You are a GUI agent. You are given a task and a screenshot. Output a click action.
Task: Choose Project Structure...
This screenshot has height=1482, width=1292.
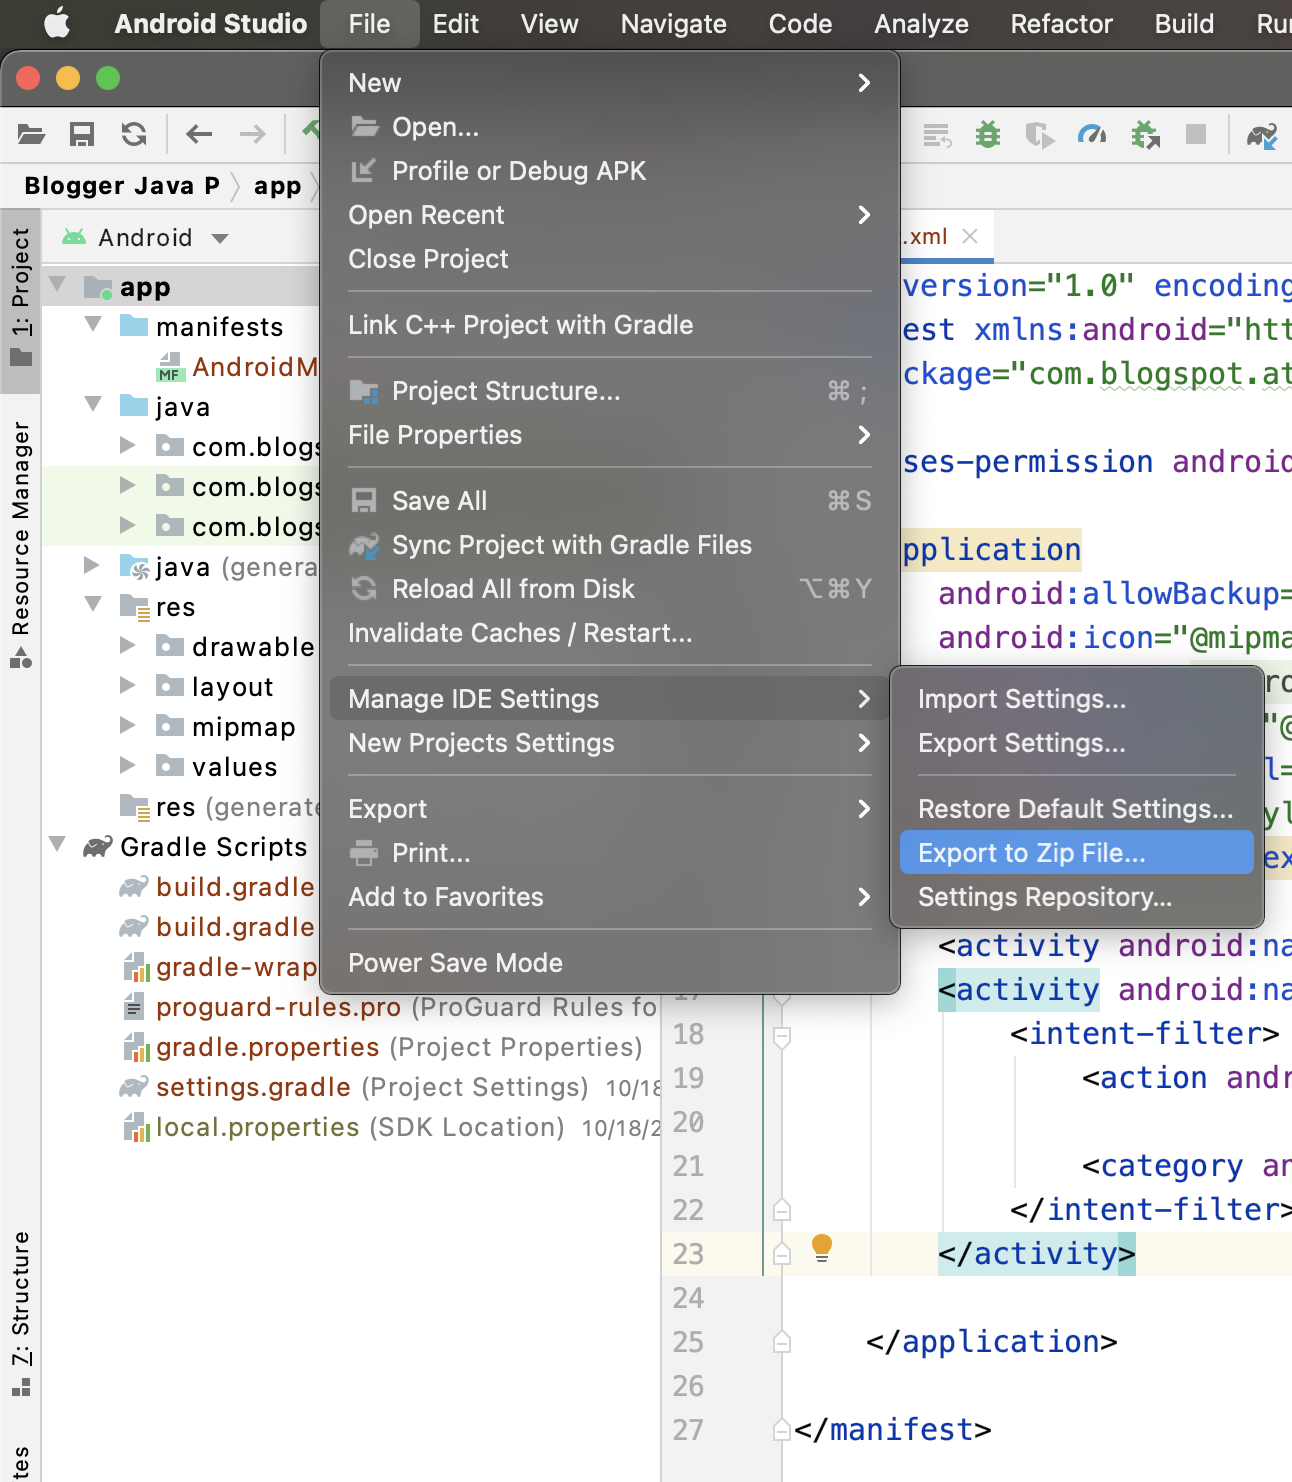point(610,391)
